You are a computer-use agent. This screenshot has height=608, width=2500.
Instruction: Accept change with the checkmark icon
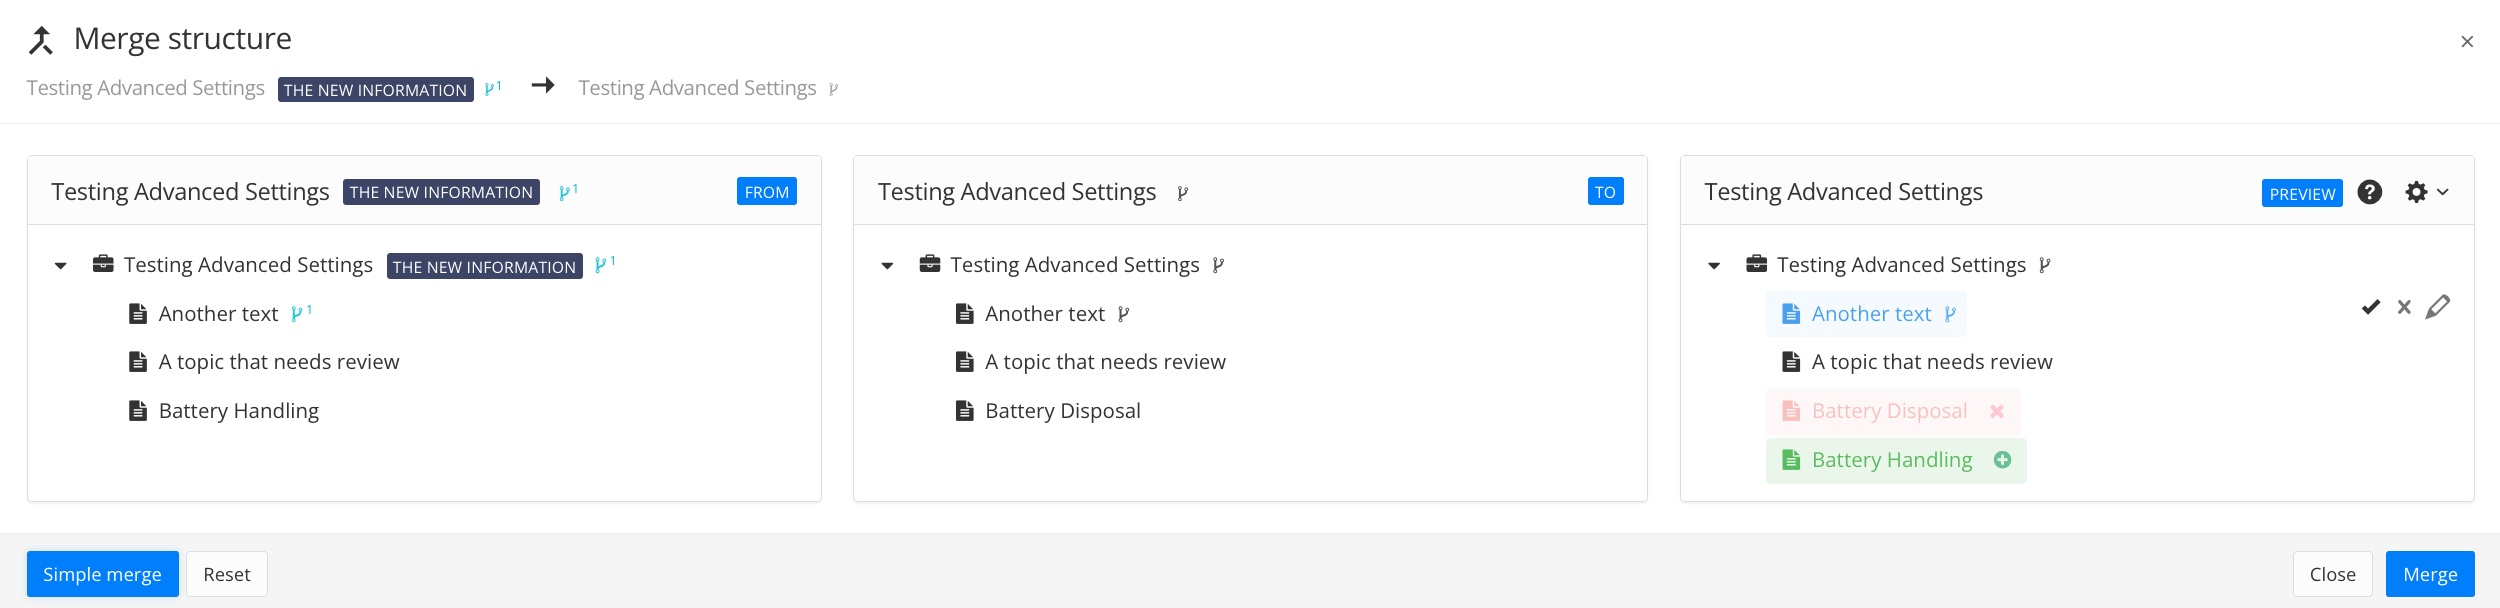pos(2370,307)
